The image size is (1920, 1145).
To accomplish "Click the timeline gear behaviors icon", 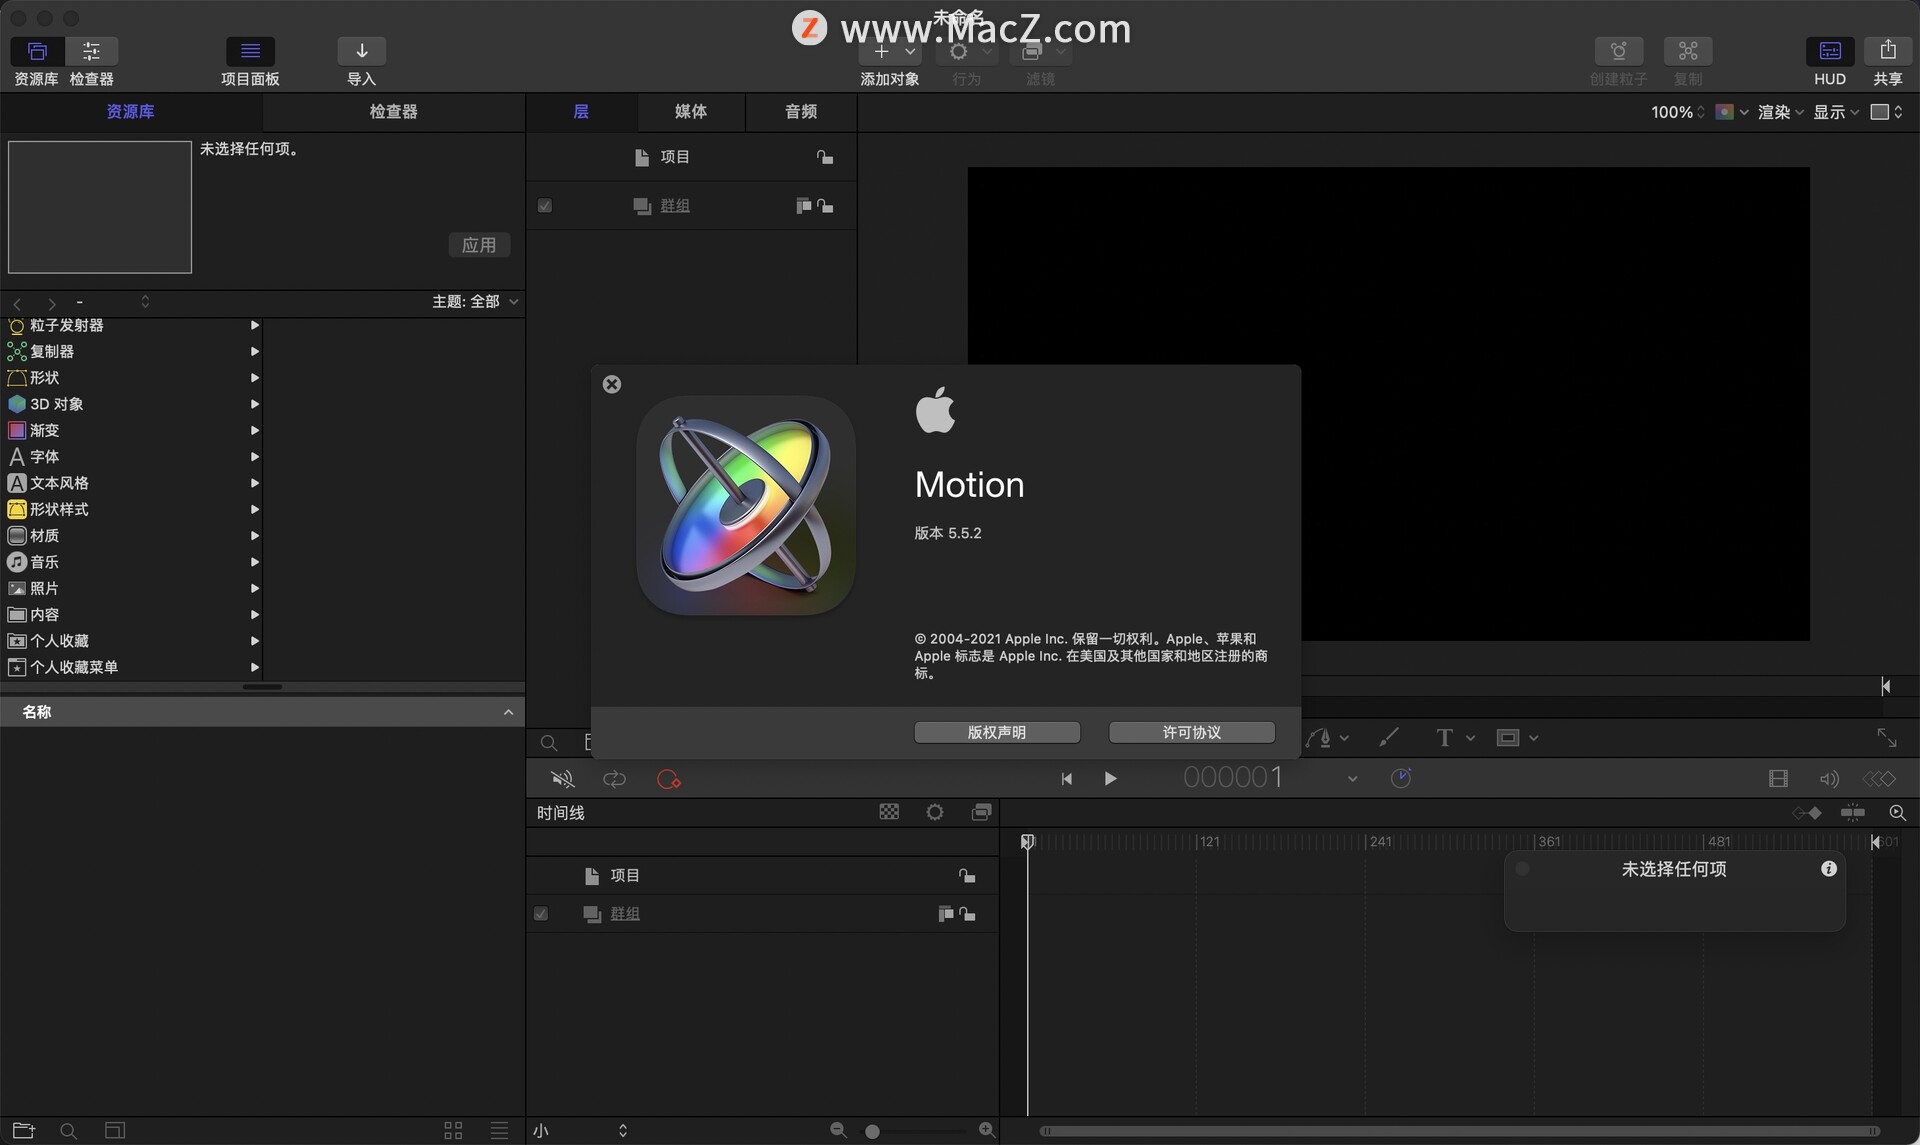I will [935, 812].
